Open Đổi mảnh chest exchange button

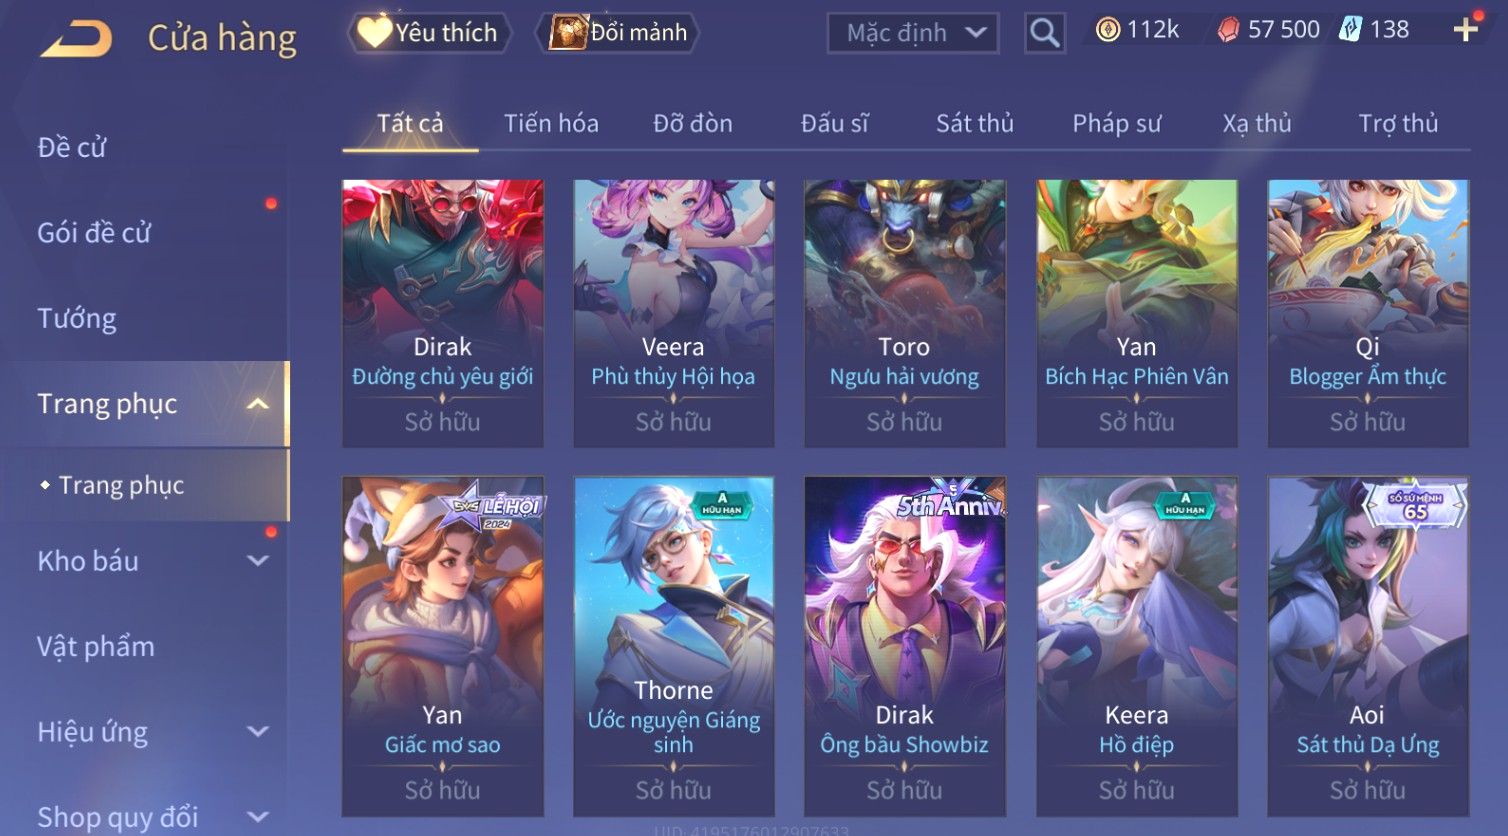618,33
